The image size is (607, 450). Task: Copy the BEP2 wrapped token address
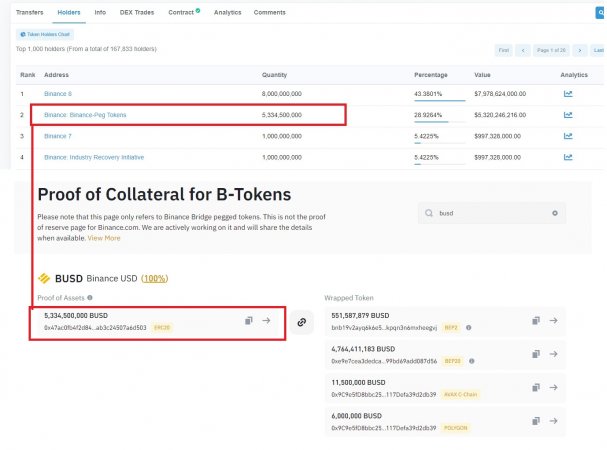pos(536,321)
